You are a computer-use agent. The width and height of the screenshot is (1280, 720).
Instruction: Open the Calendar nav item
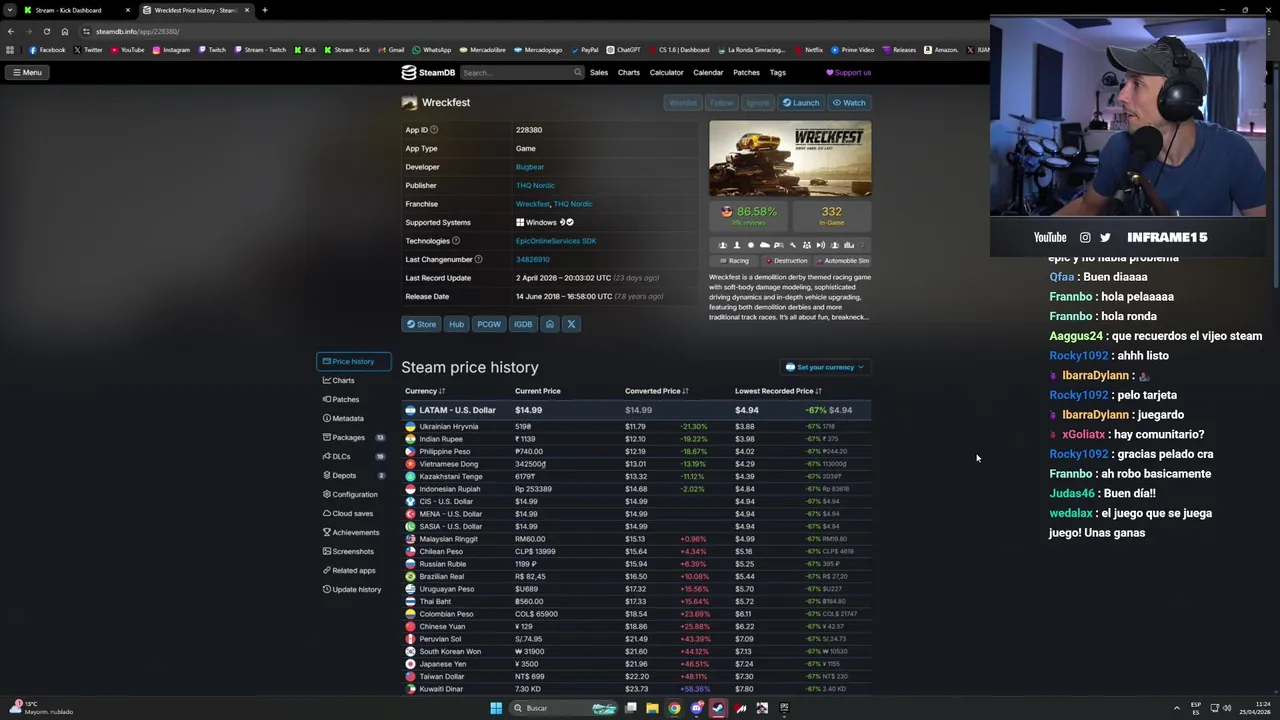point(708,72)
